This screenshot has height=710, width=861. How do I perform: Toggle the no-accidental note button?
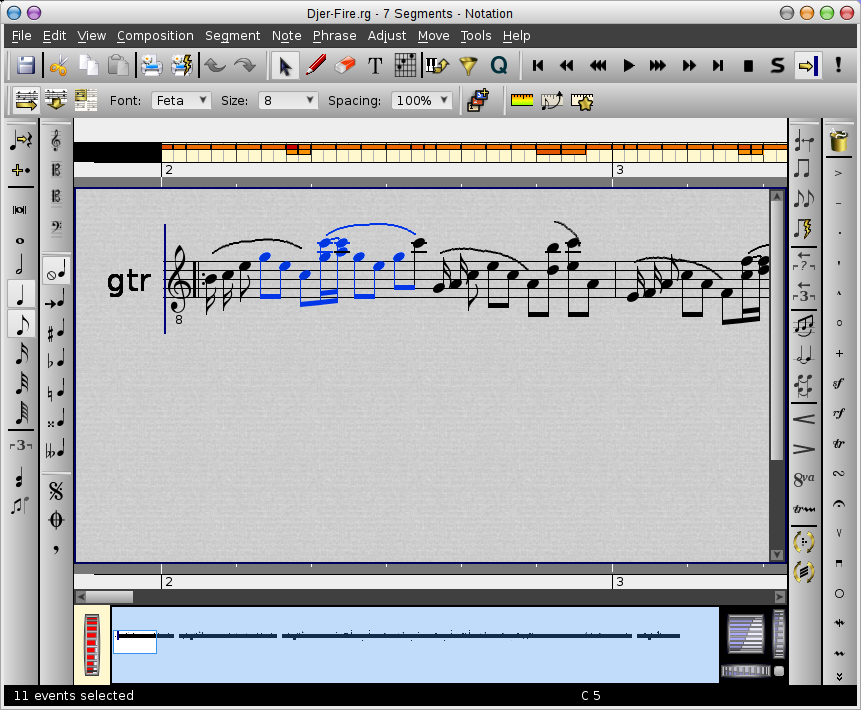[56, 270]
